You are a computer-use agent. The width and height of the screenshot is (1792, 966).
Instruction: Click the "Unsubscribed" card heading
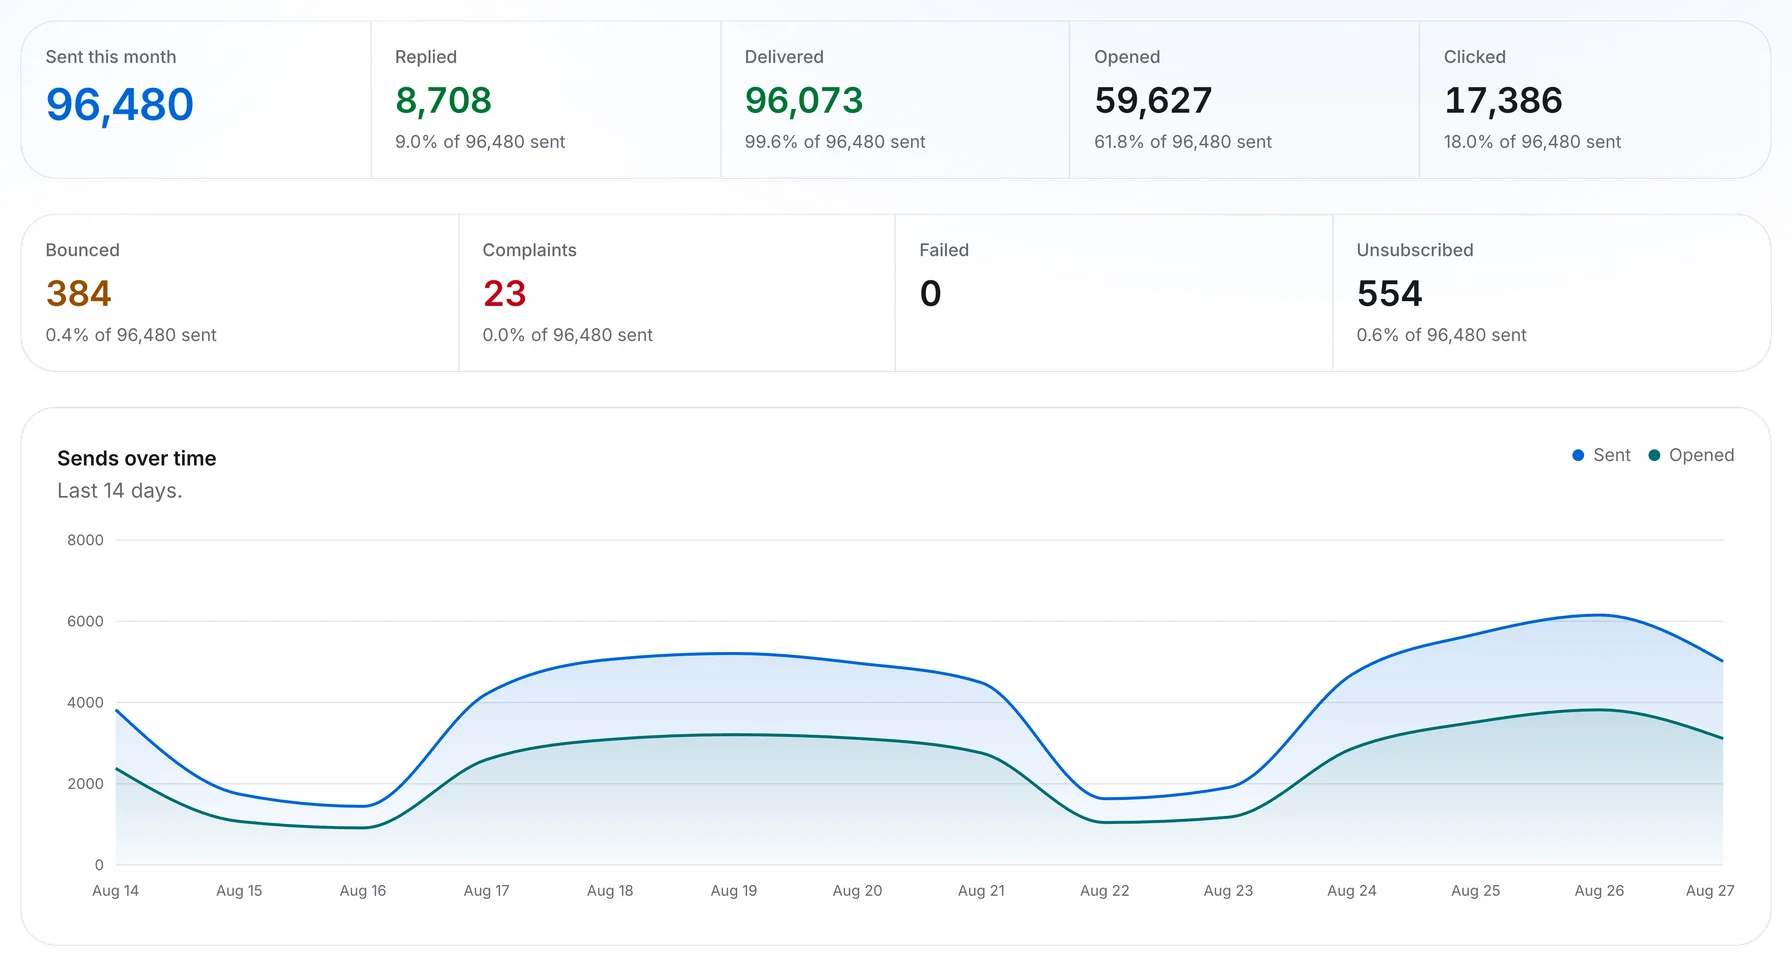[1415, 250]
